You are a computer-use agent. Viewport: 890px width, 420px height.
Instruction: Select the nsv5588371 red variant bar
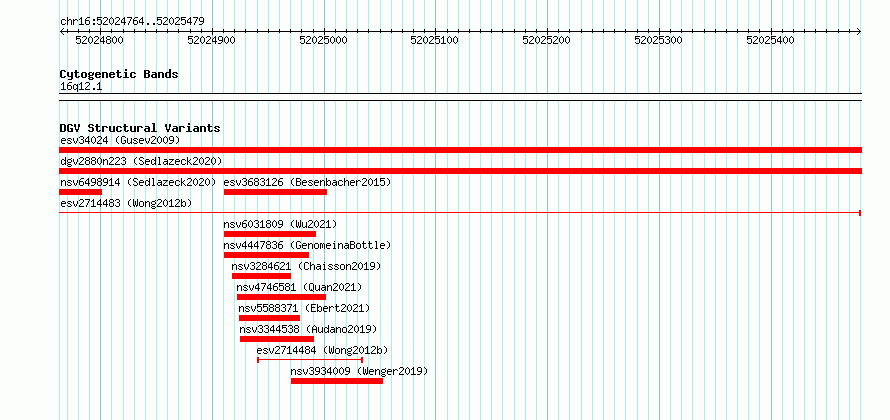(x=270, y=318)
